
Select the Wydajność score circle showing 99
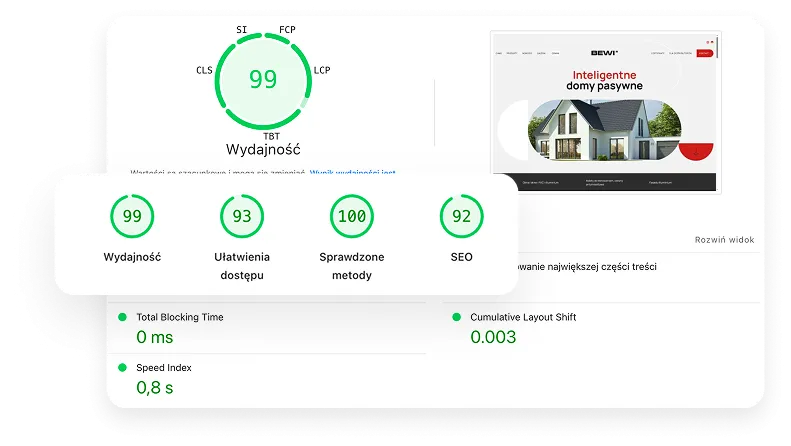(132, 216)
